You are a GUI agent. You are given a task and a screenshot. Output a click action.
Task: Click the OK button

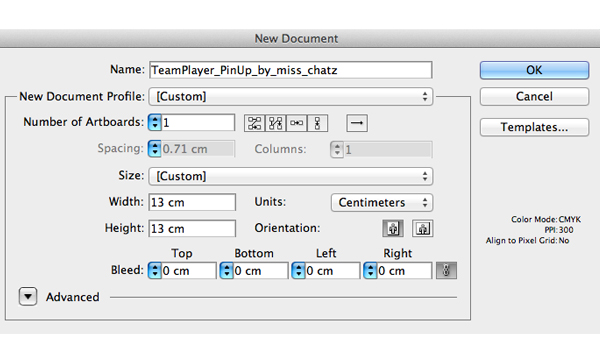534,70
